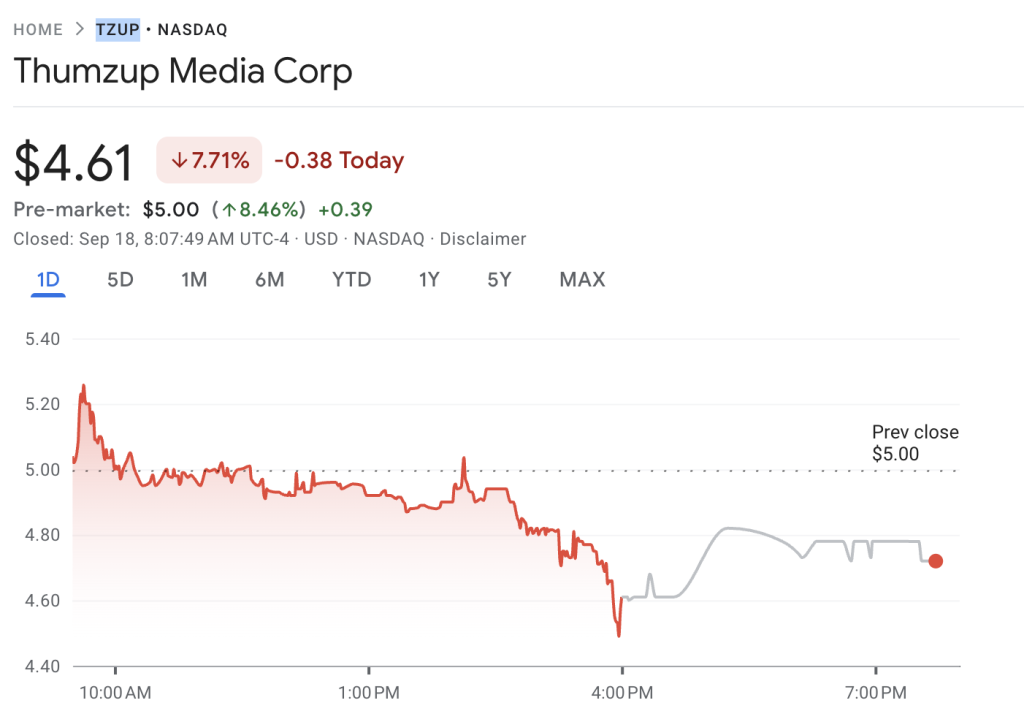Show the MAX range chart
The image size is (1024, 722).
[x=582, y=280]
